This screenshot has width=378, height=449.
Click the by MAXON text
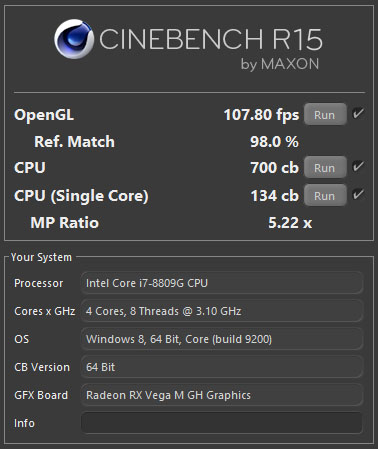280,64
